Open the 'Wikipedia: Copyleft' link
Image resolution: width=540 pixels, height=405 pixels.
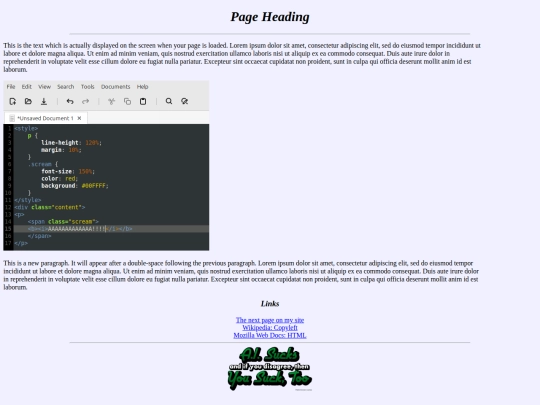pos(270,328)
